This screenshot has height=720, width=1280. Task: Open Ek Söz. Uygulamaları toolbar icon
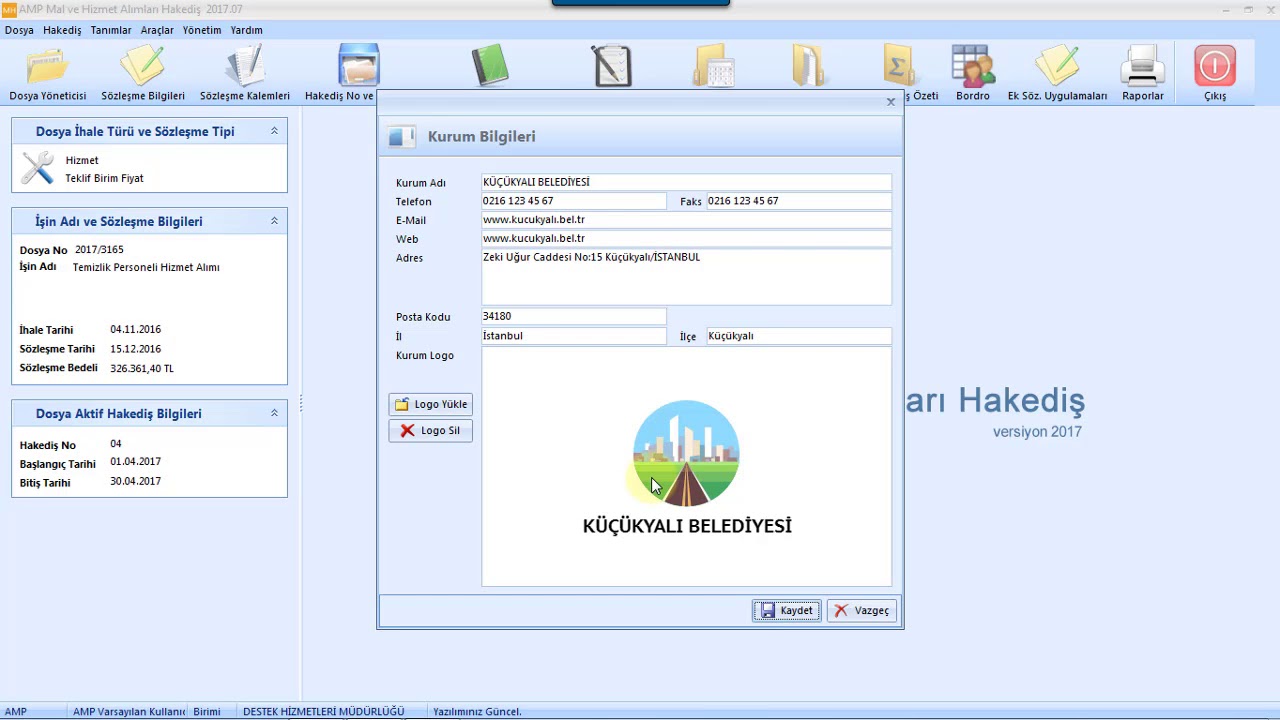pyautogui.click(x=1057, y=74)
